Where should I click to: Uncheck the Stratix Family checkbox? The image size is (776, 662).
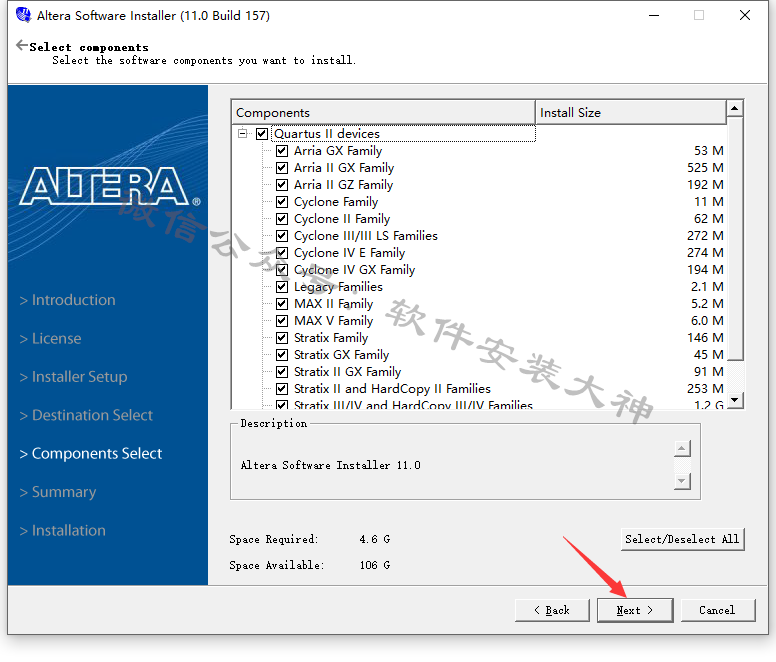[x=282, y=337]
